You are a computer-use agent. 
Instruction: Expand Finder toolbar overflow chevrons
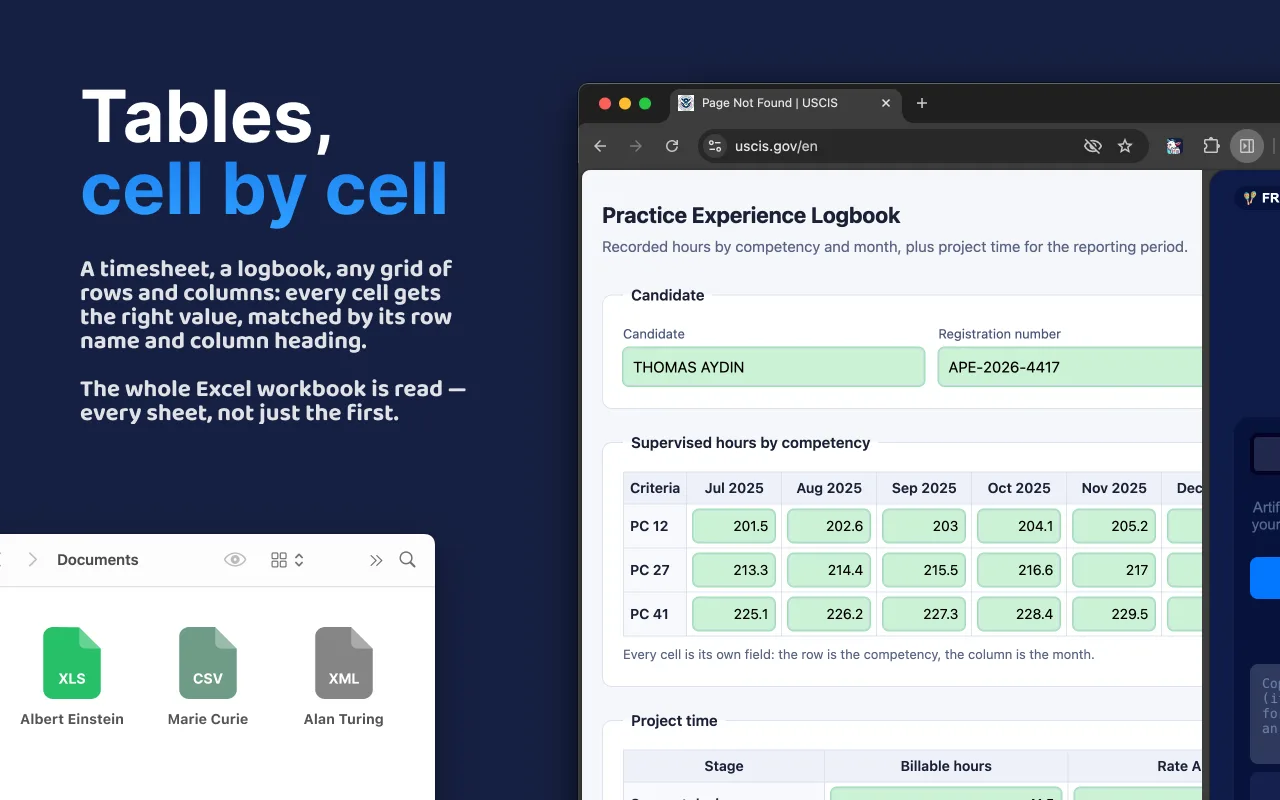click(376, 560)
